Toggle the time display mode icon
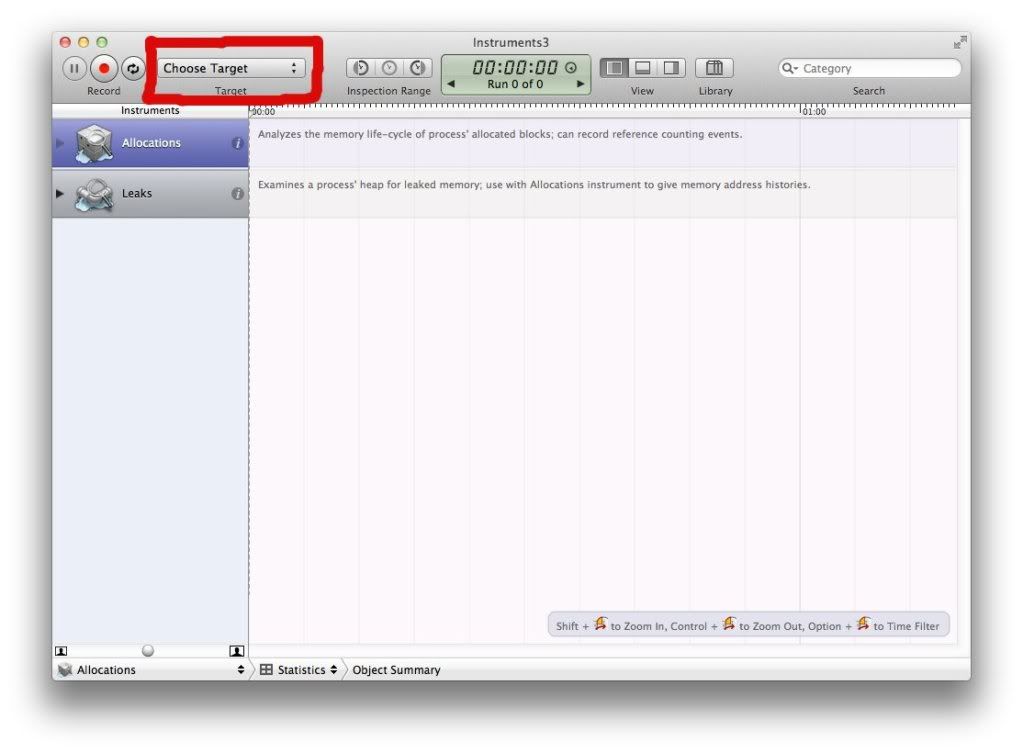The image size is (1023, 753). 571,67
